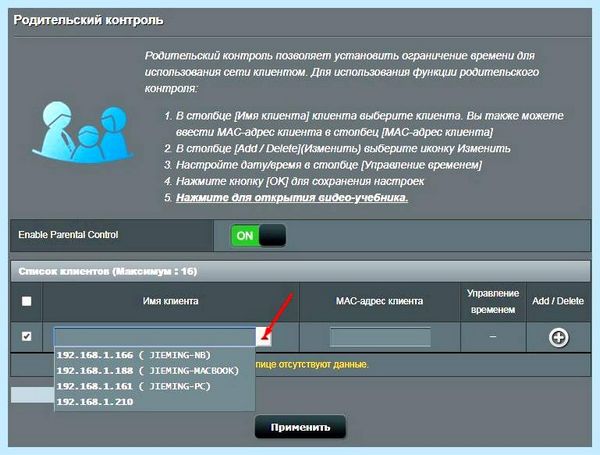
Task: Click the Родительский контроль page title
Action: 88,20
